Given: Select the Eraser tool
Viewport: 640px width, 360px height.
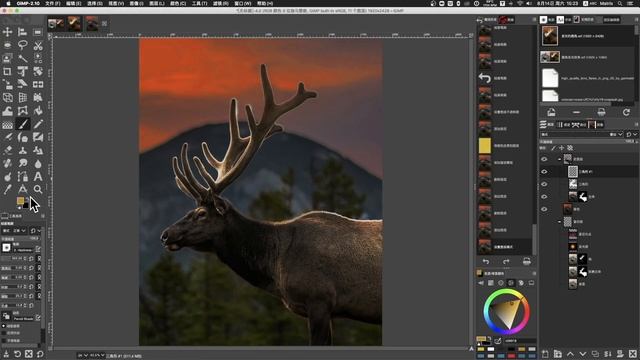Looking at the screenshot, I should click(7, 150).
